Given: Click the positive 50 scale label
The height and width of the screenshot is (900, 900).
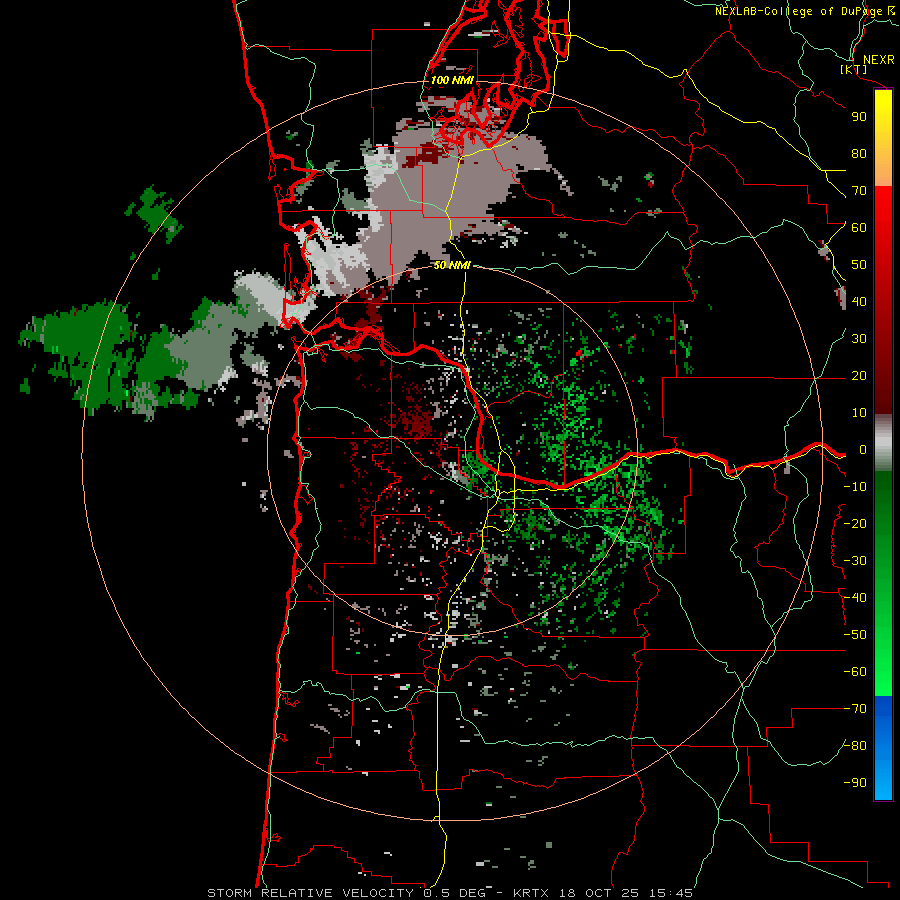Looking at the screenshot, I should coord(859,265).
